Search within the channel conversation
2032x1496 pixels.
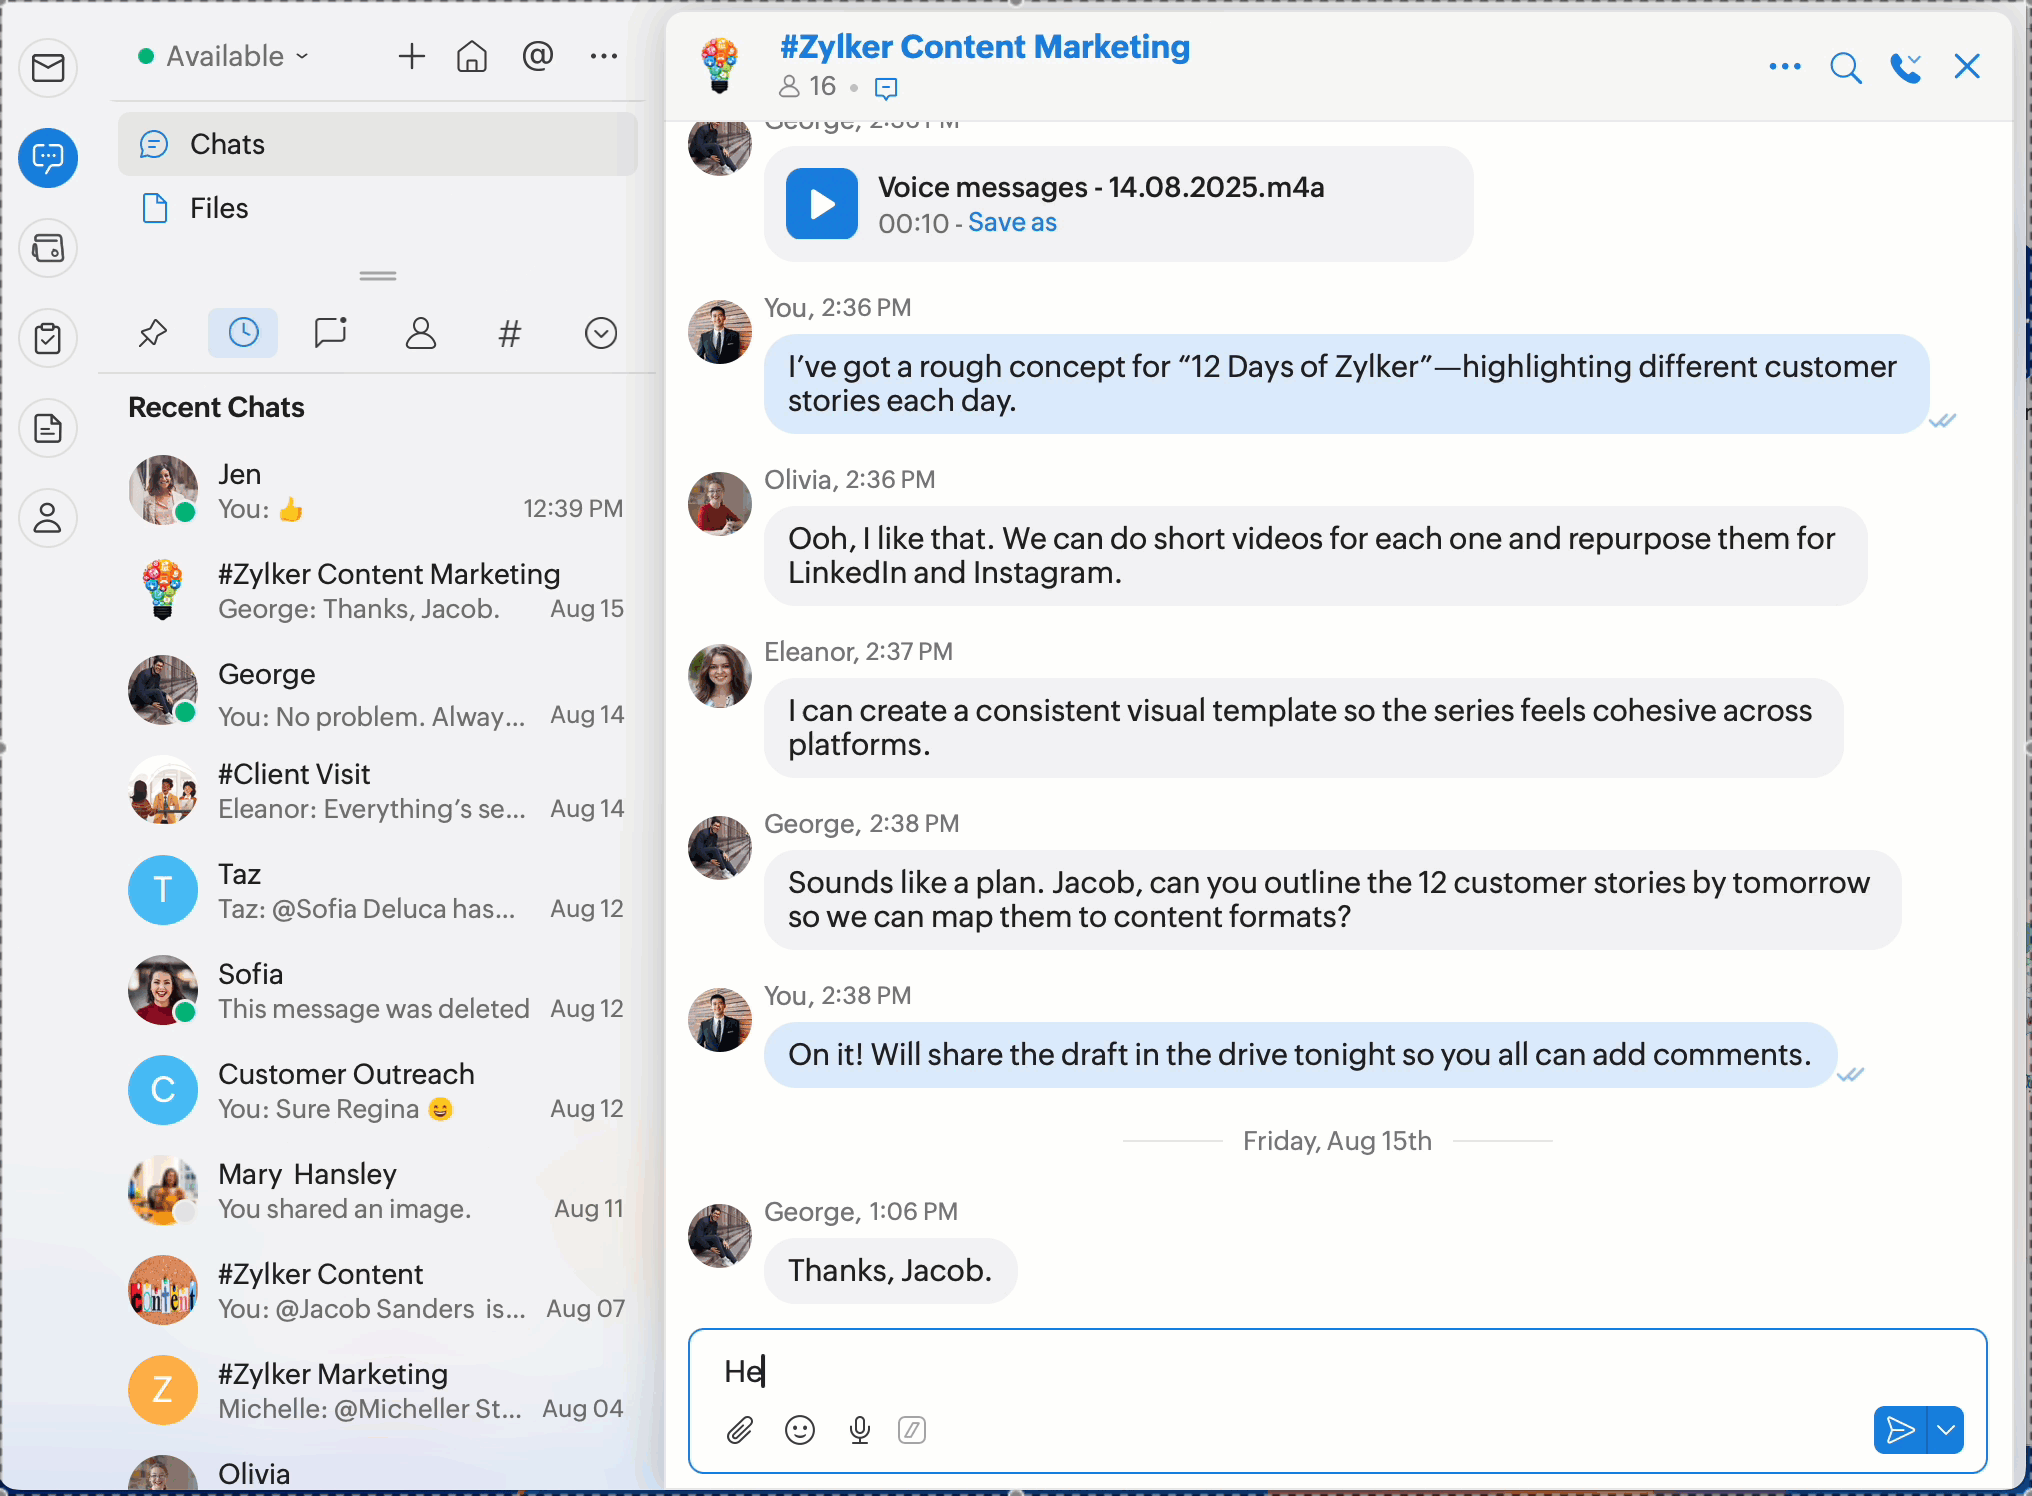click(x=1846, y=67)
